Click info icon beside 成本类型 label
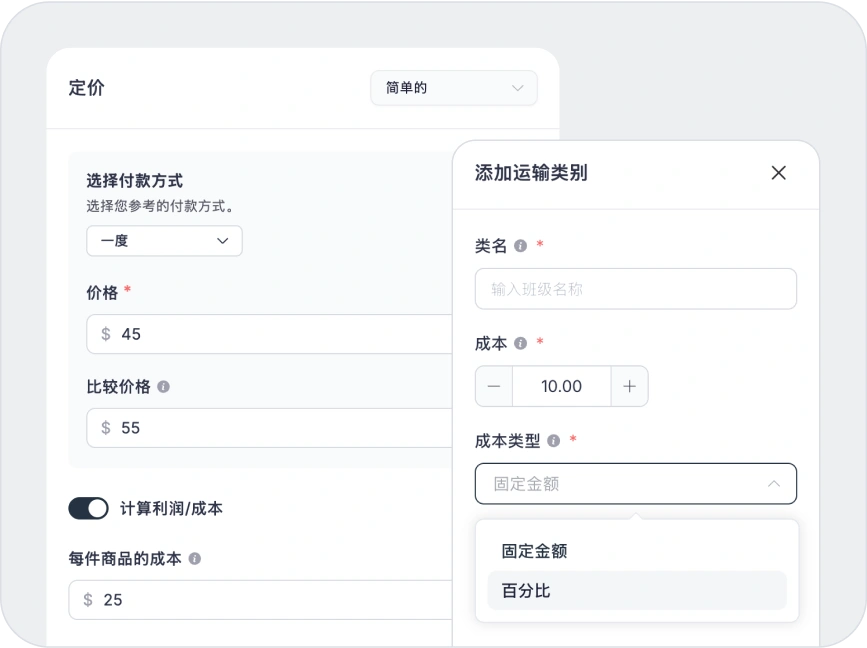 553,441
